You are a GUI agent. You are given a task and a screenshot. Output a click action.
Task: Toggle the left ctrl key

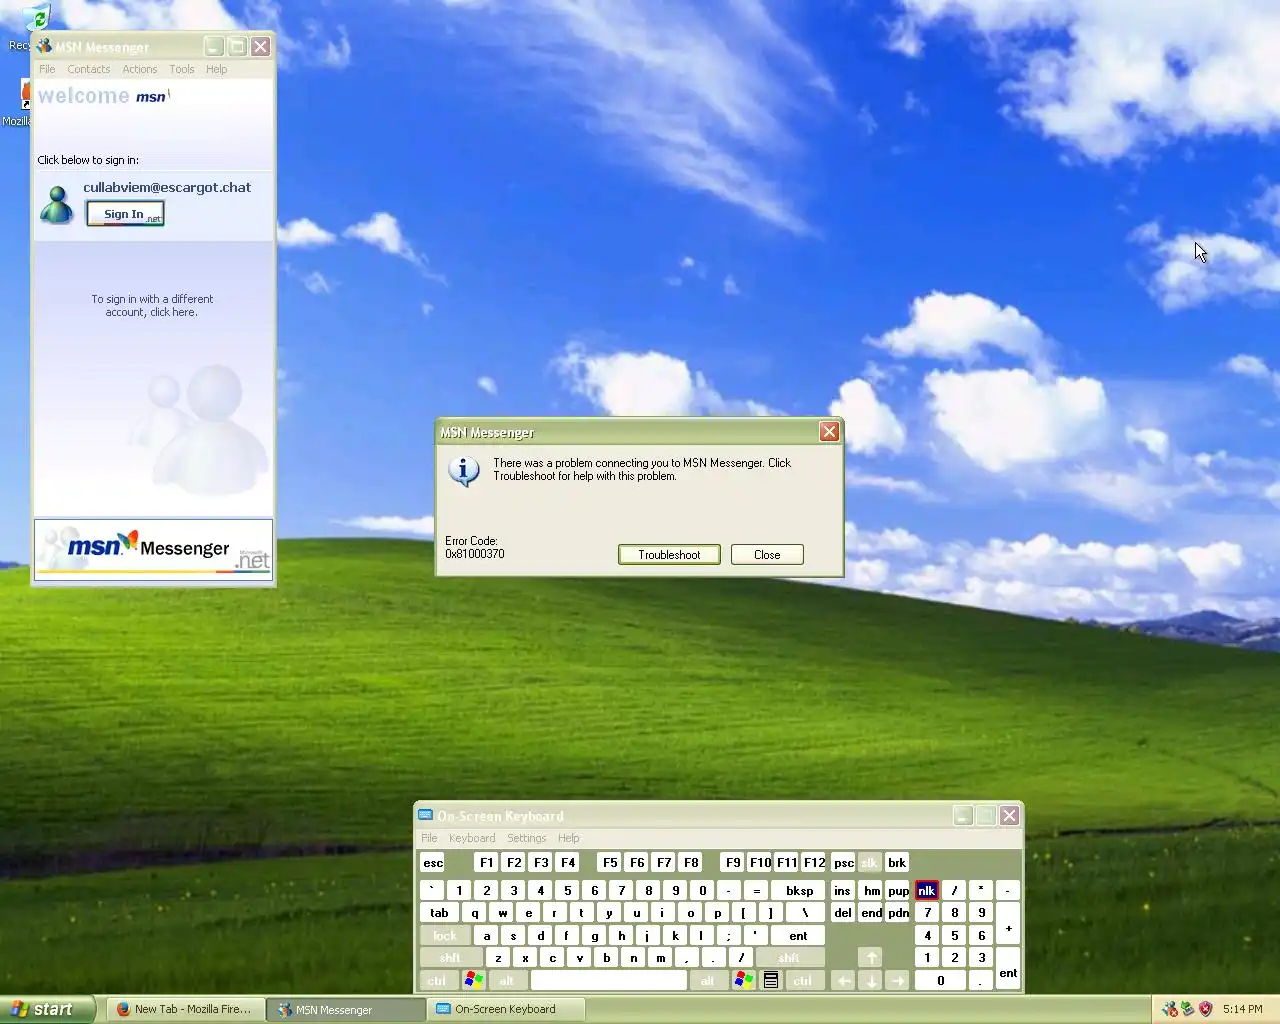click(x=437, y=980)
